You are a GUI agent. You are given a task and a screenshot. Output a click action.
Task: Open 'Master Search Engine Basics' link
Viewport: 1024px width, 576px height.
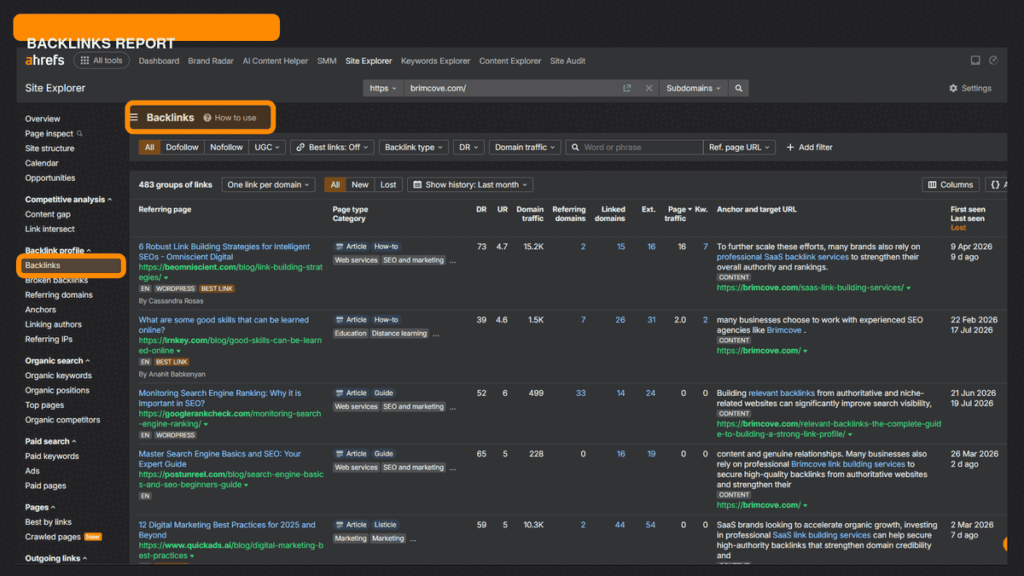click(219, 458)
